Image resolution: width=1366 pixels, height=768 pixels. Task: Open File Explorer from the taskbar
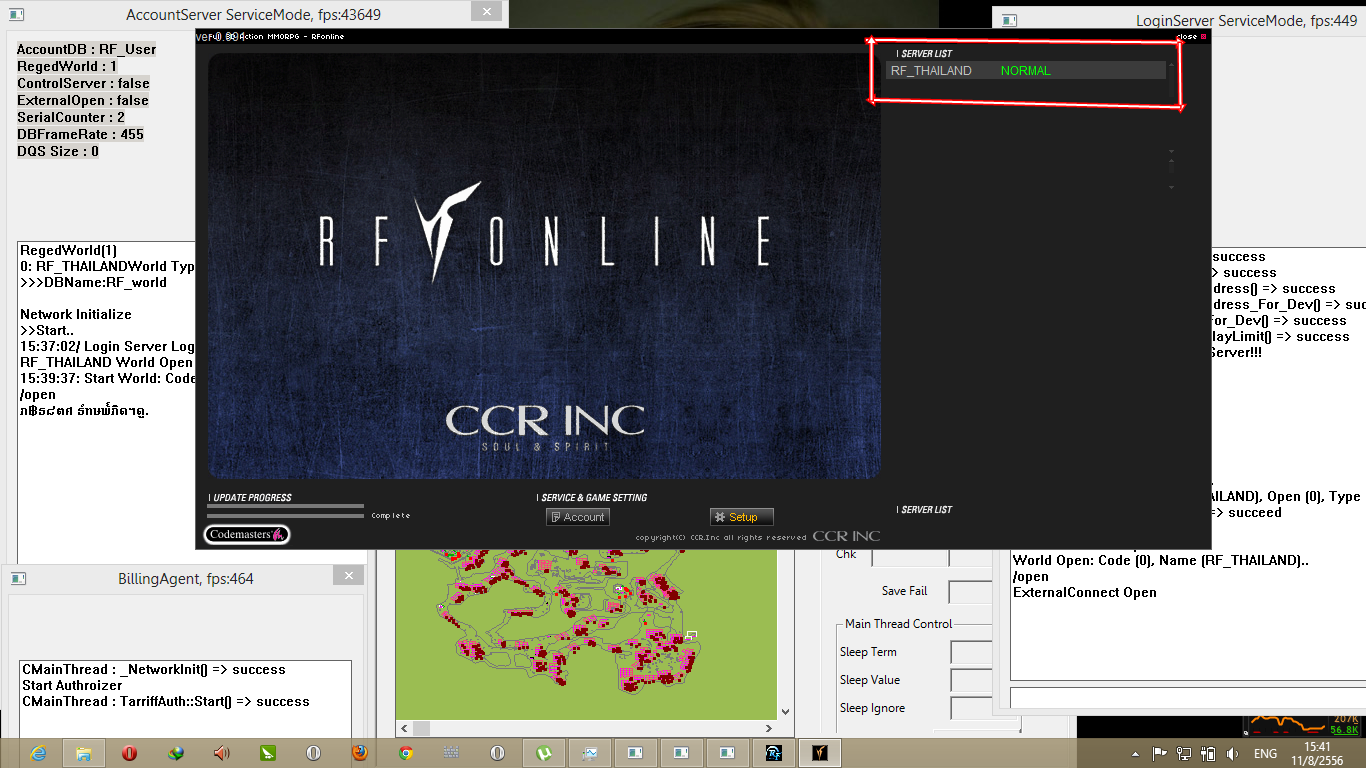tap(84, 753)
